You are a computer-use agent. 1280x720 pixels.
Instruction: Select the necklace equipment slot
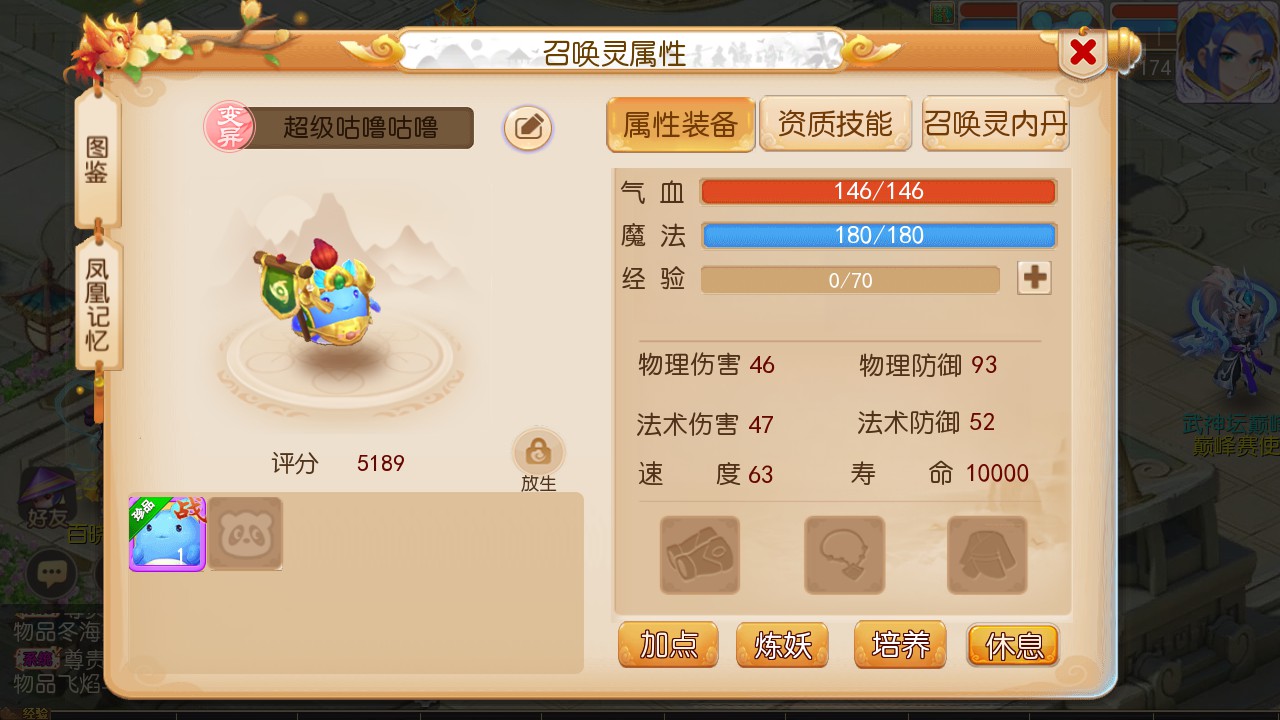pos(845,555)
